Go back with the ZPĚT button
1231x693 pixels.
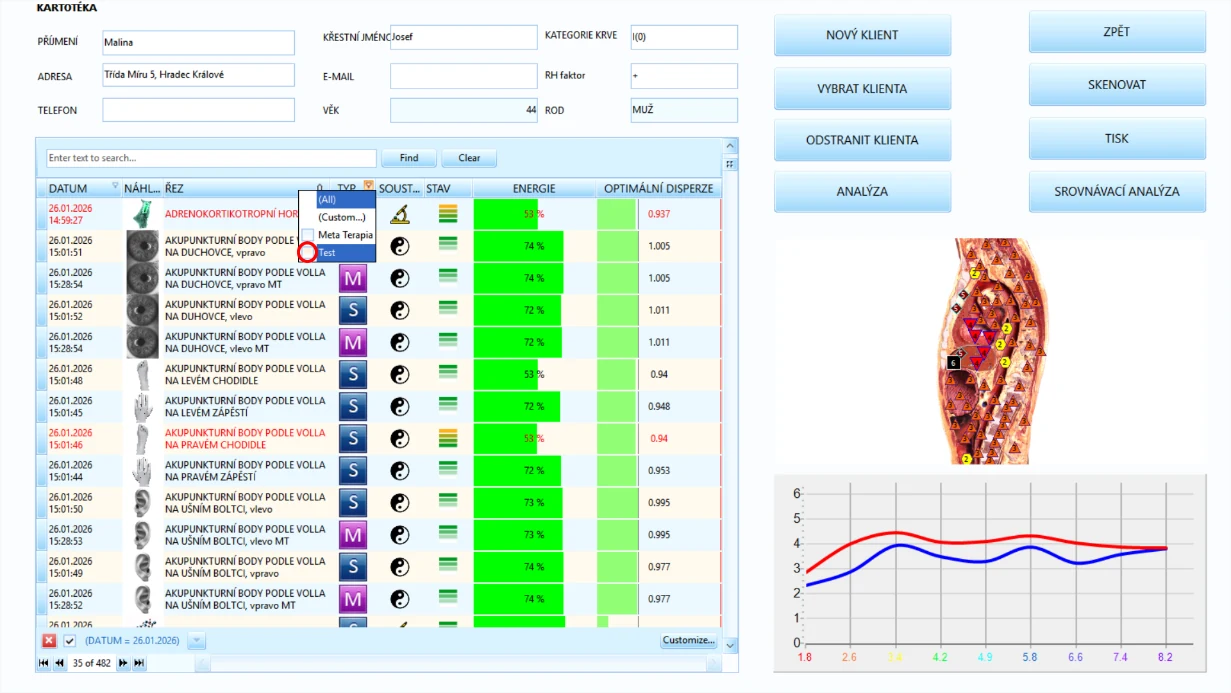[x=1117, y=32]
